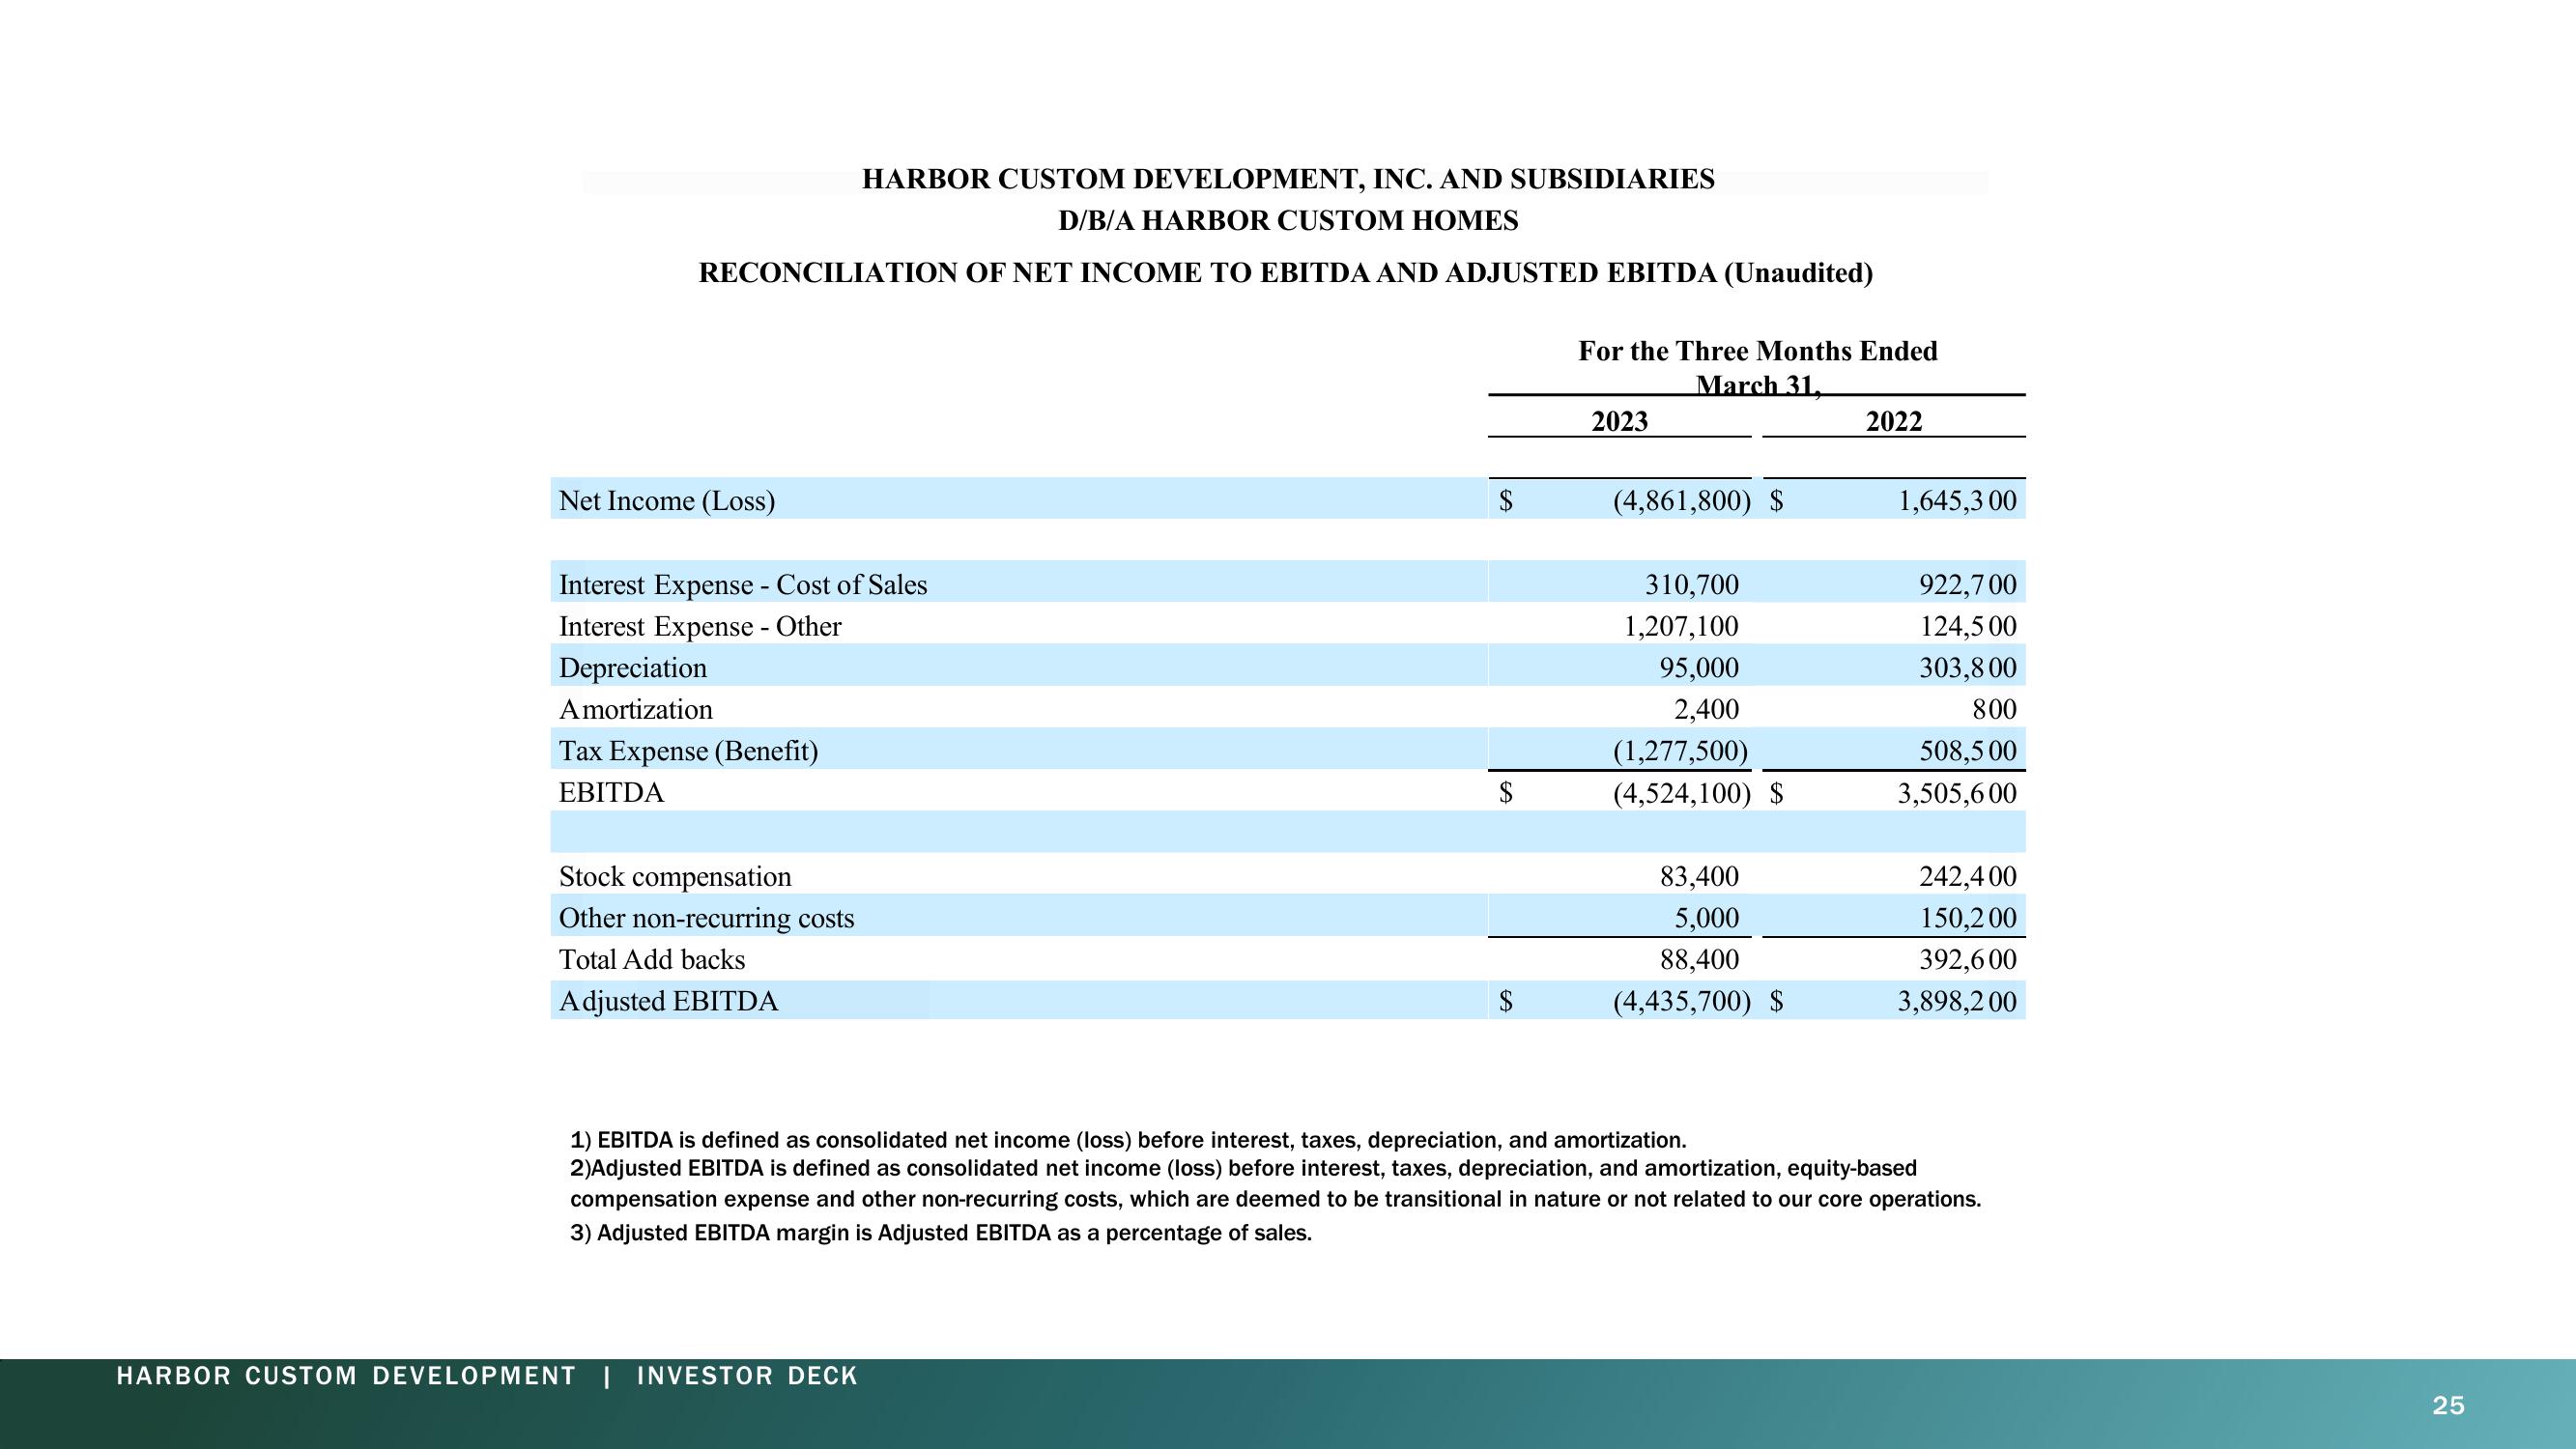
Task: Select the 'Total Add backs' label
Action: click(x=652, y=960)
